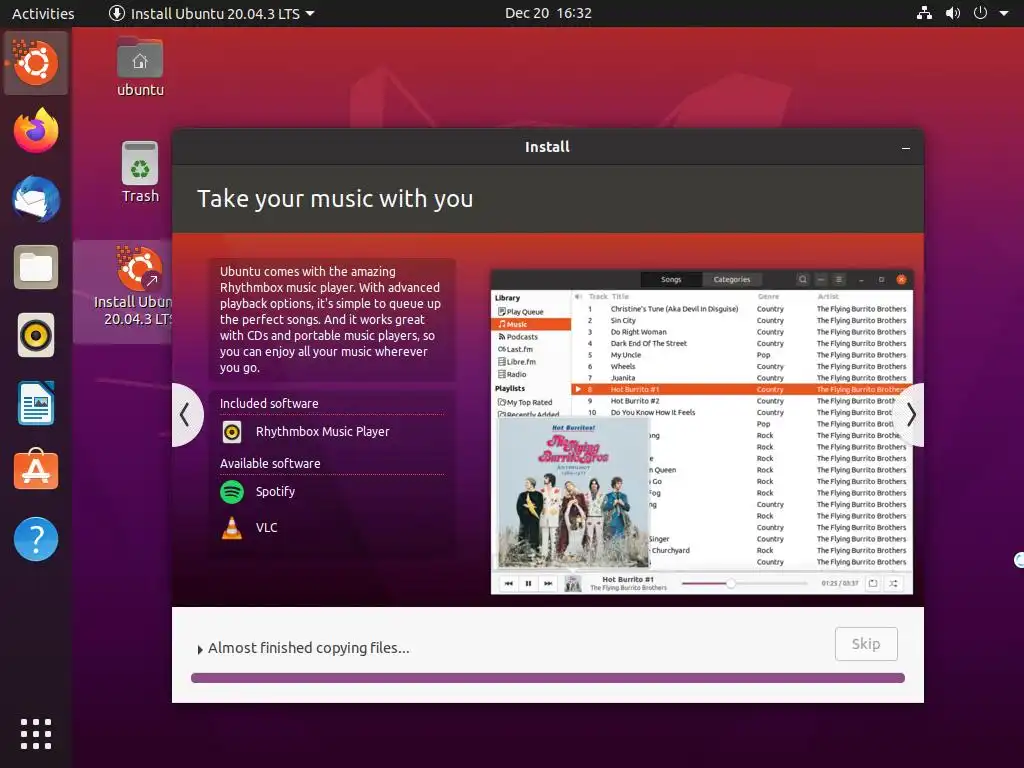
Task: Select My Top Rated playlist in preview
Action: tap(532, 402)
